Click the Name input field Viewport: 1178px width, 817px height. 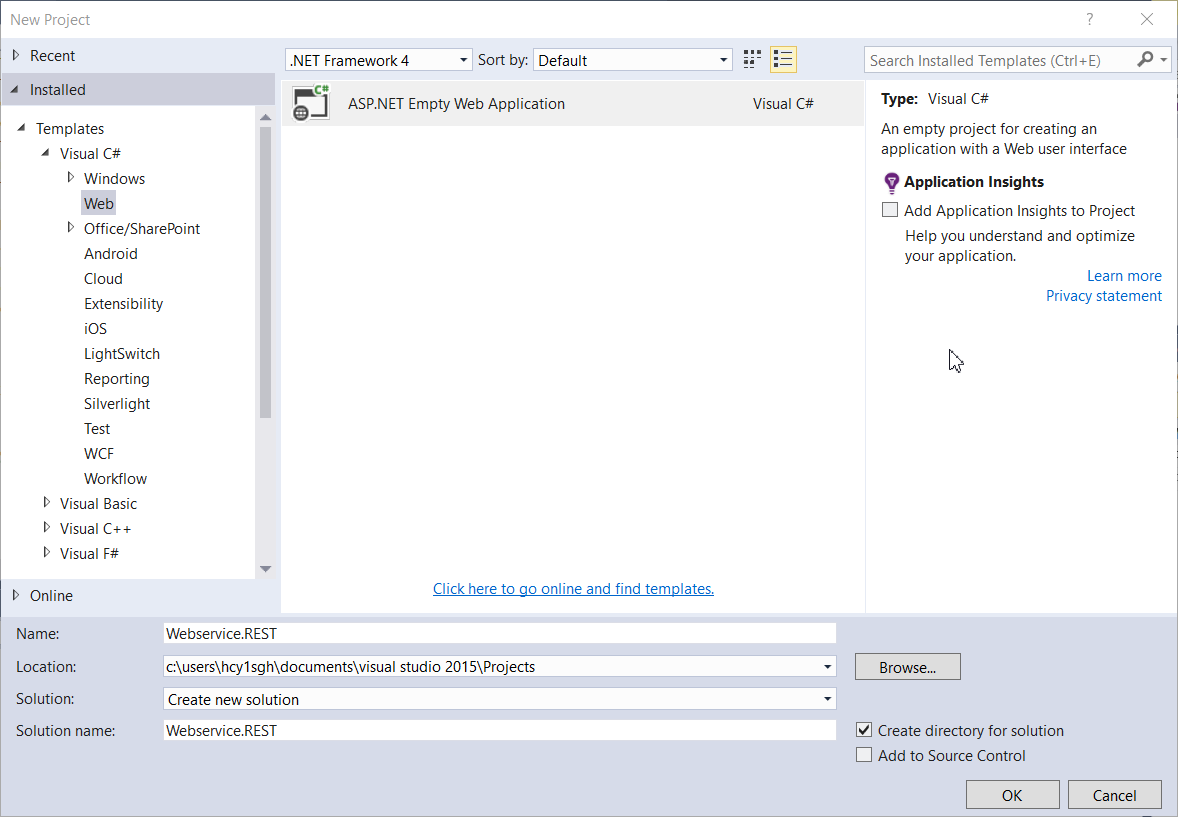[500, 634]
